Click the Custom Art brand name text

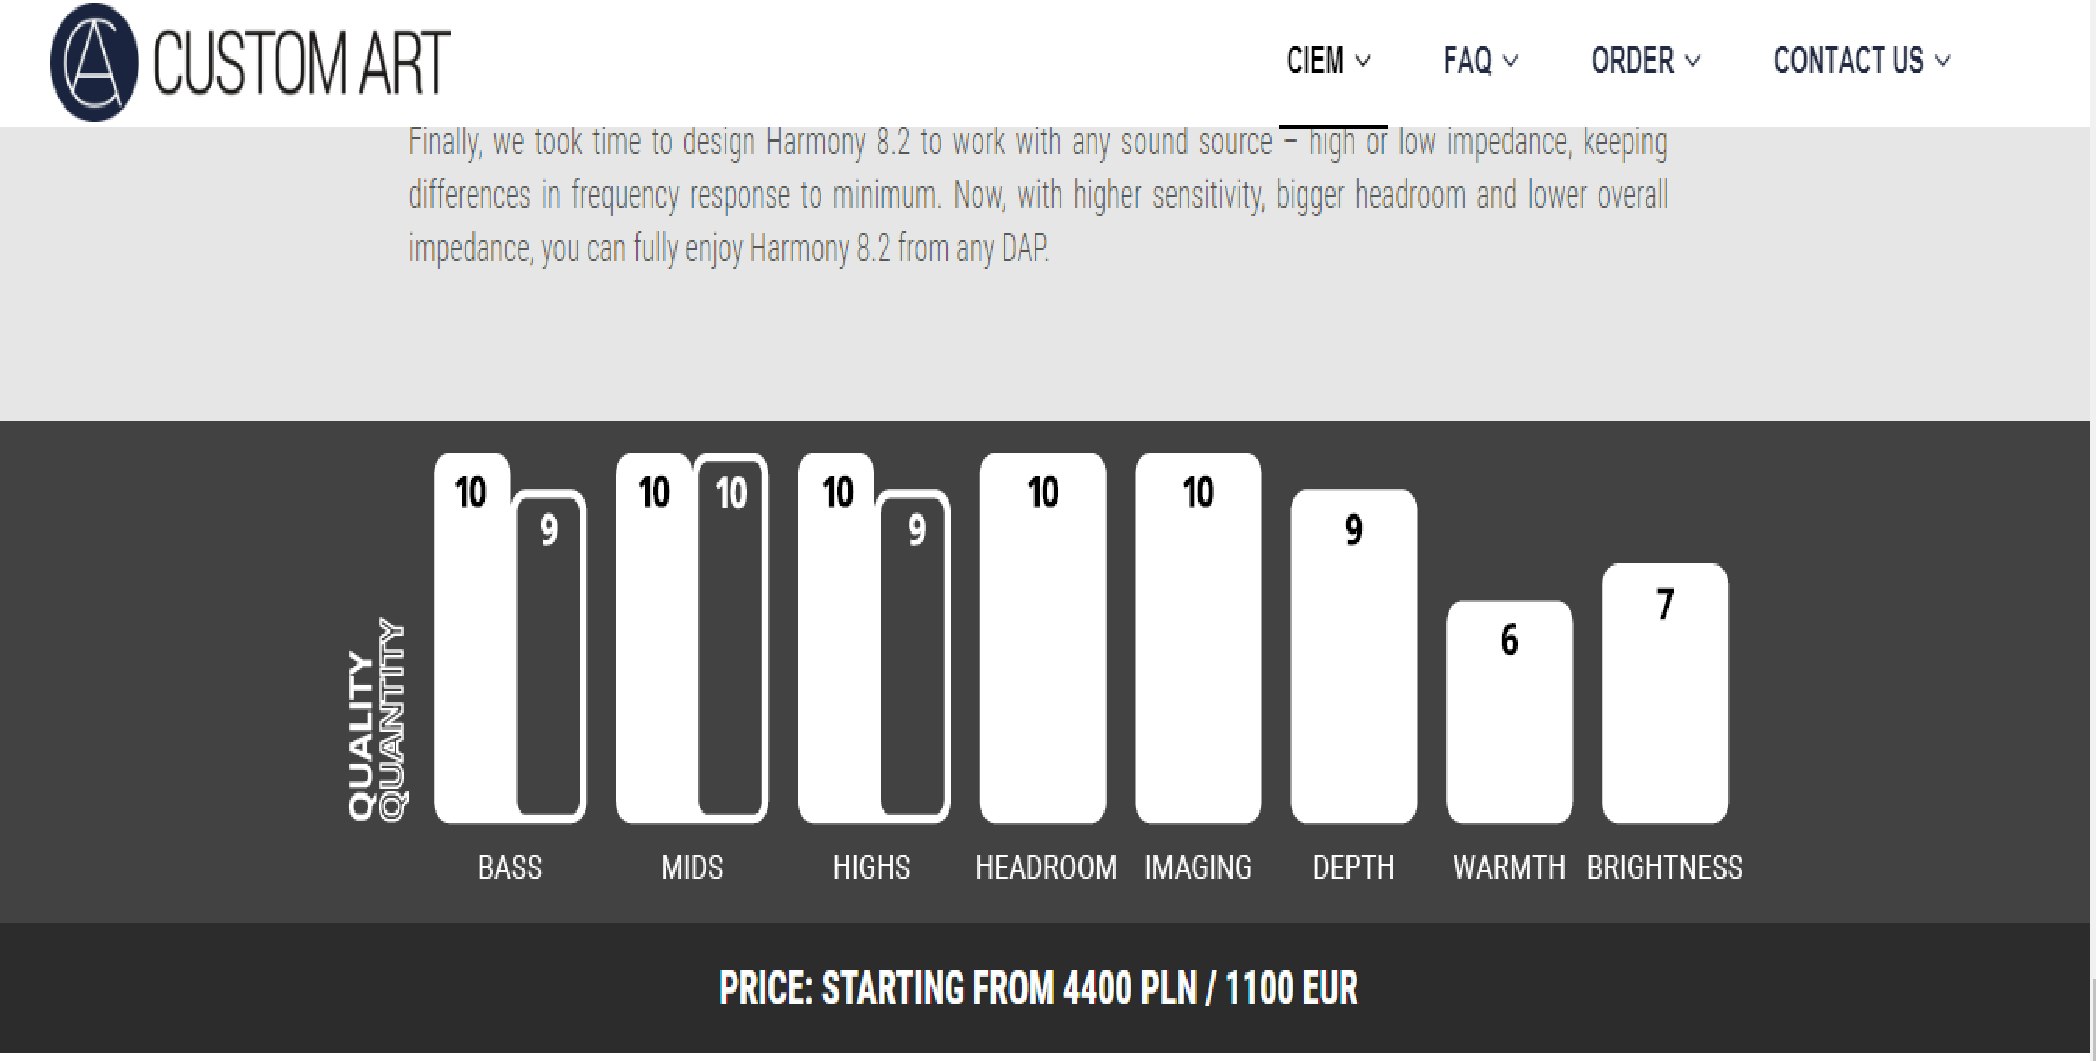point(301,64)
